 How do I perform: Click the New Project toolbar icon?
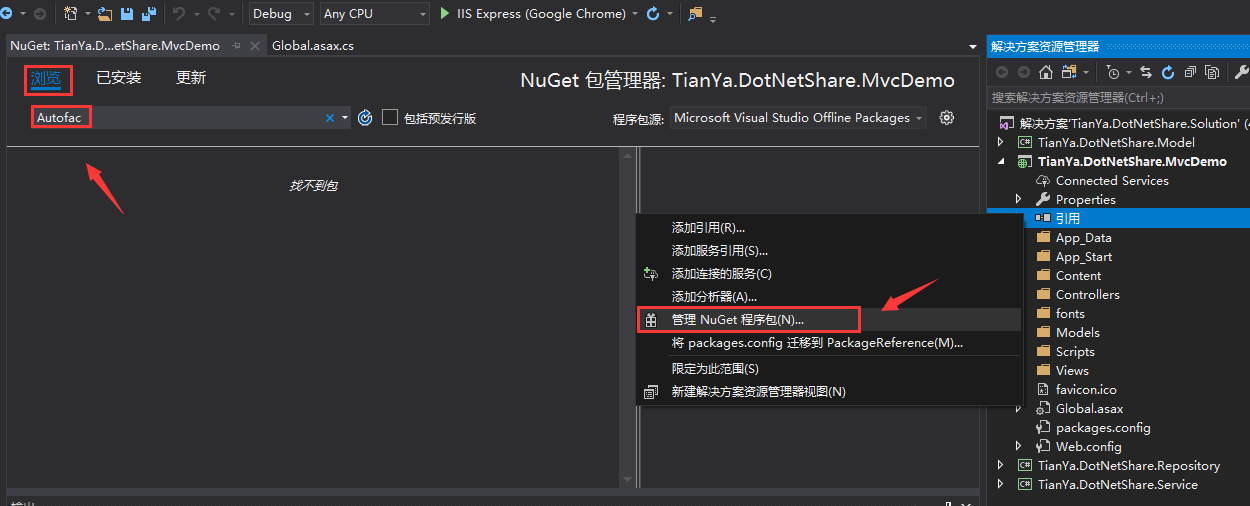pos(71,14)
